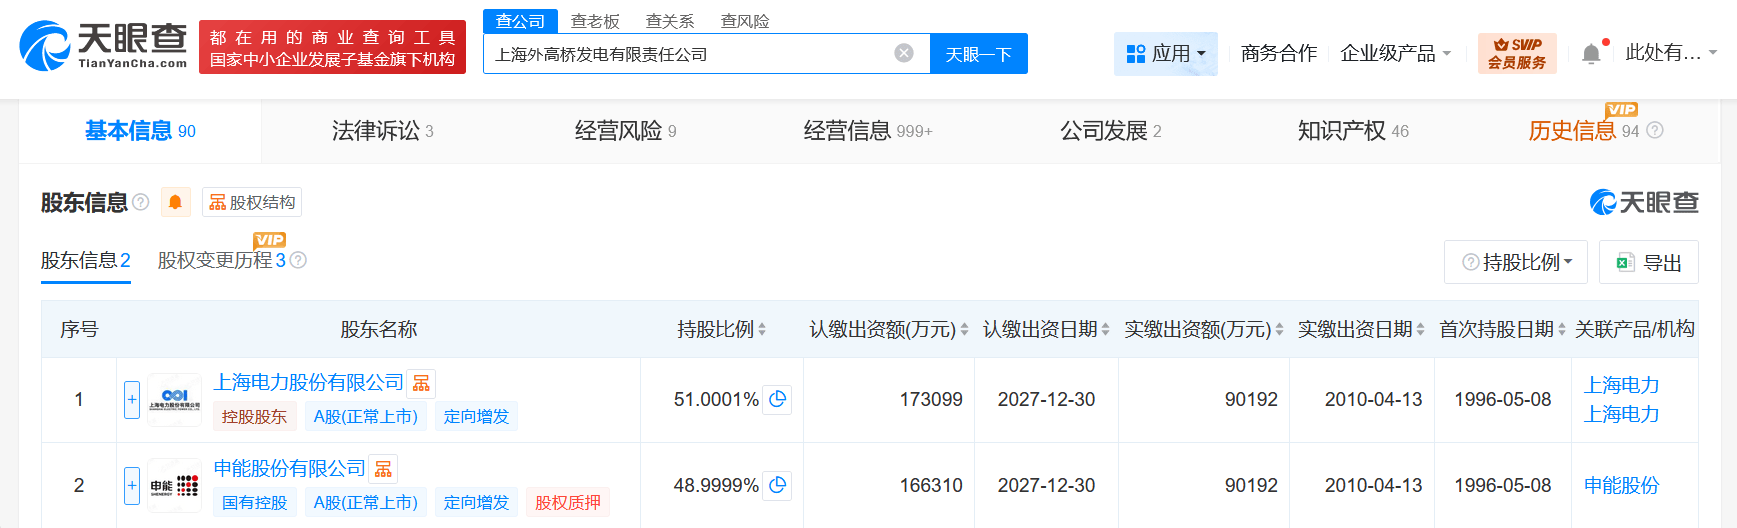Image resolution: width=1737 pixels, height=528 pixels.
Task: Open the 应用 dropdown menu
Action: (x=1165, y=54)
